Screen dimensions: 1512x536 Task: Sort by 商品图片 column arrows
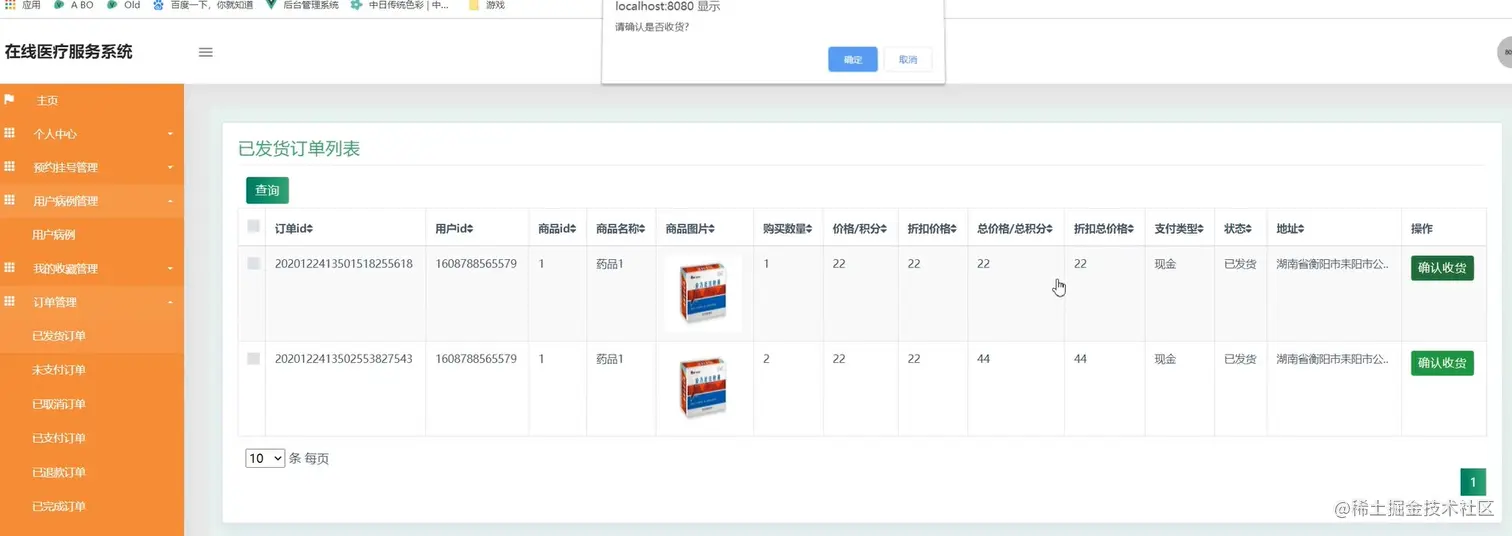tap(711, 229)
